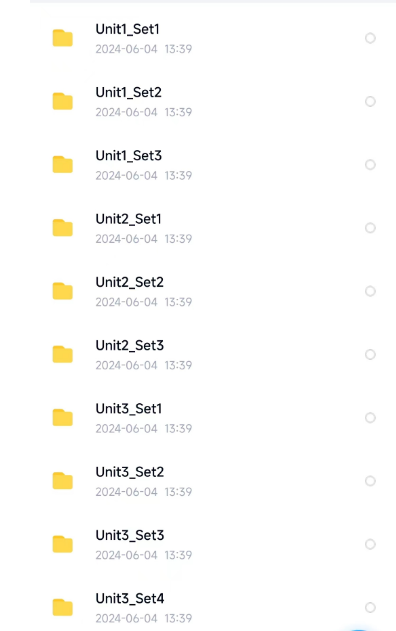Open the Unit1_Set1 folder icon
Screen dimensions: 396x631
(62, 38)
